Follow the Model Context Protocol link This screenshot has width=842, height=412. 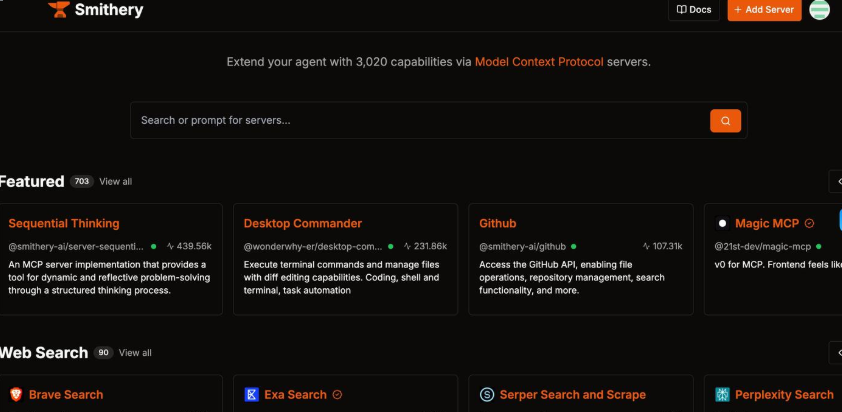(x=539, y=62)
